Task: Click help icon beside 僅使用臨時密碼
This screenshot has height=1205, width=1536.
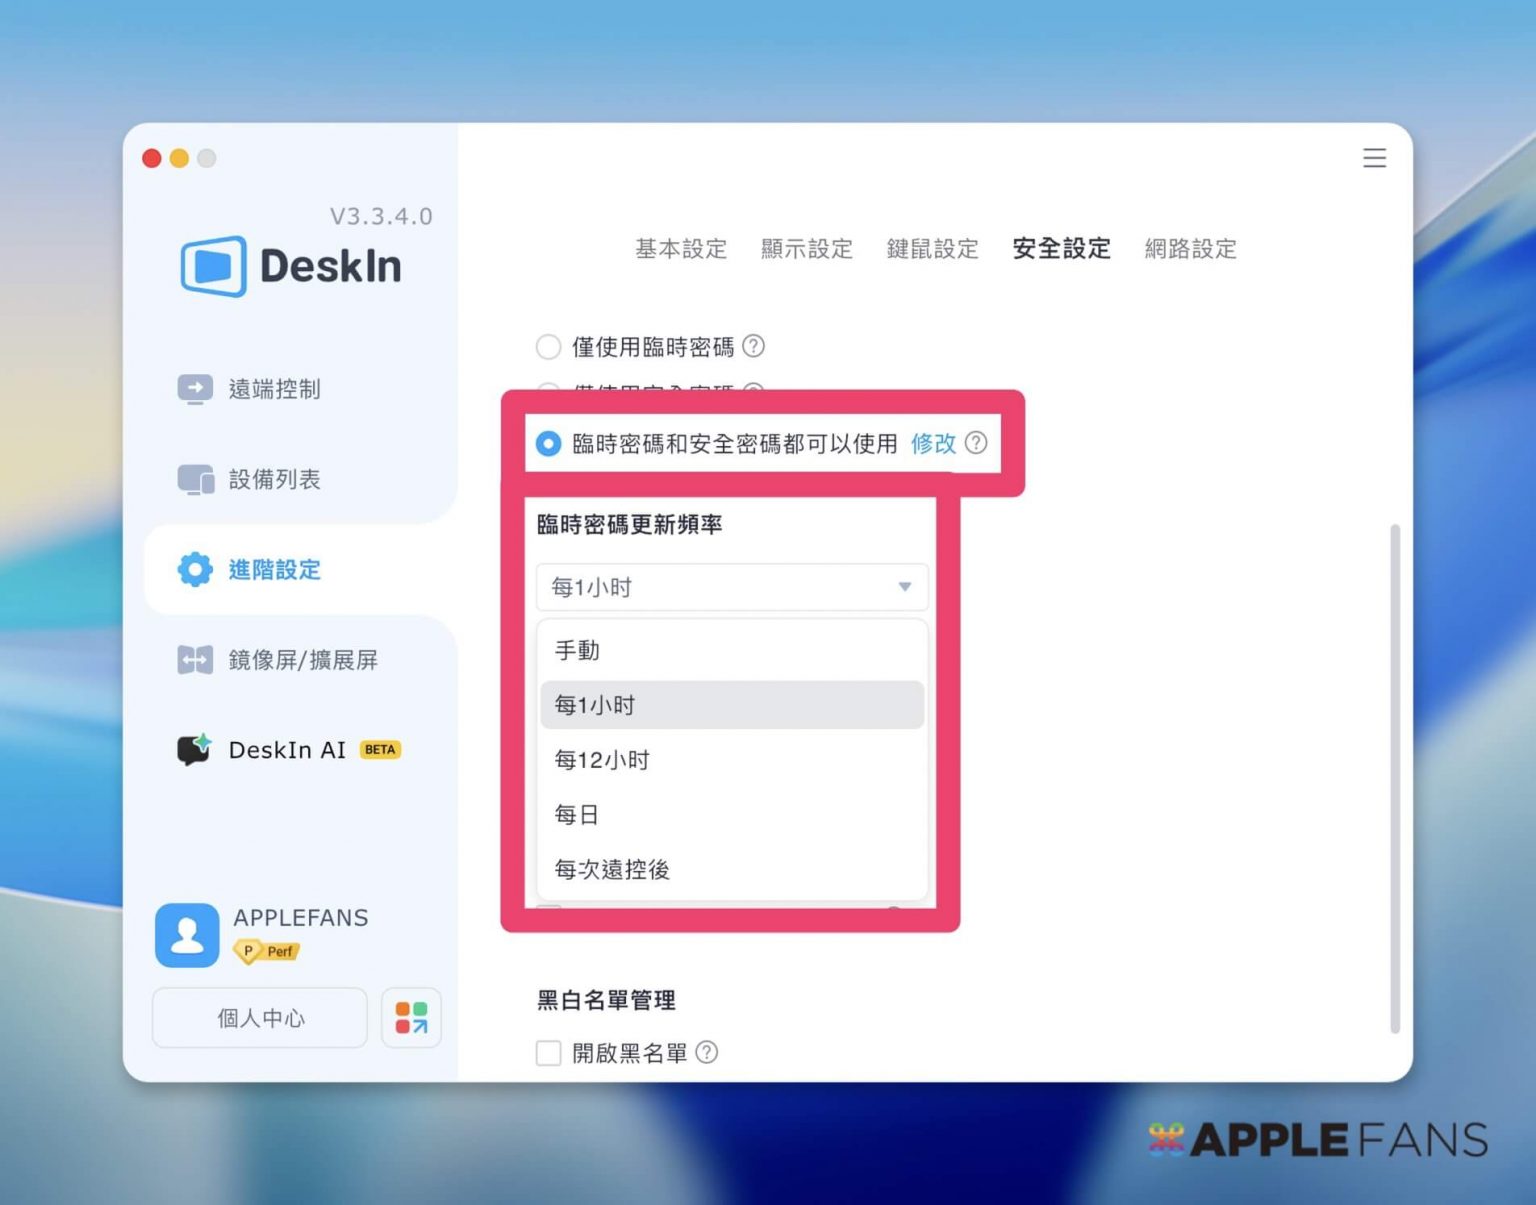Action: (x=754, y=346)
